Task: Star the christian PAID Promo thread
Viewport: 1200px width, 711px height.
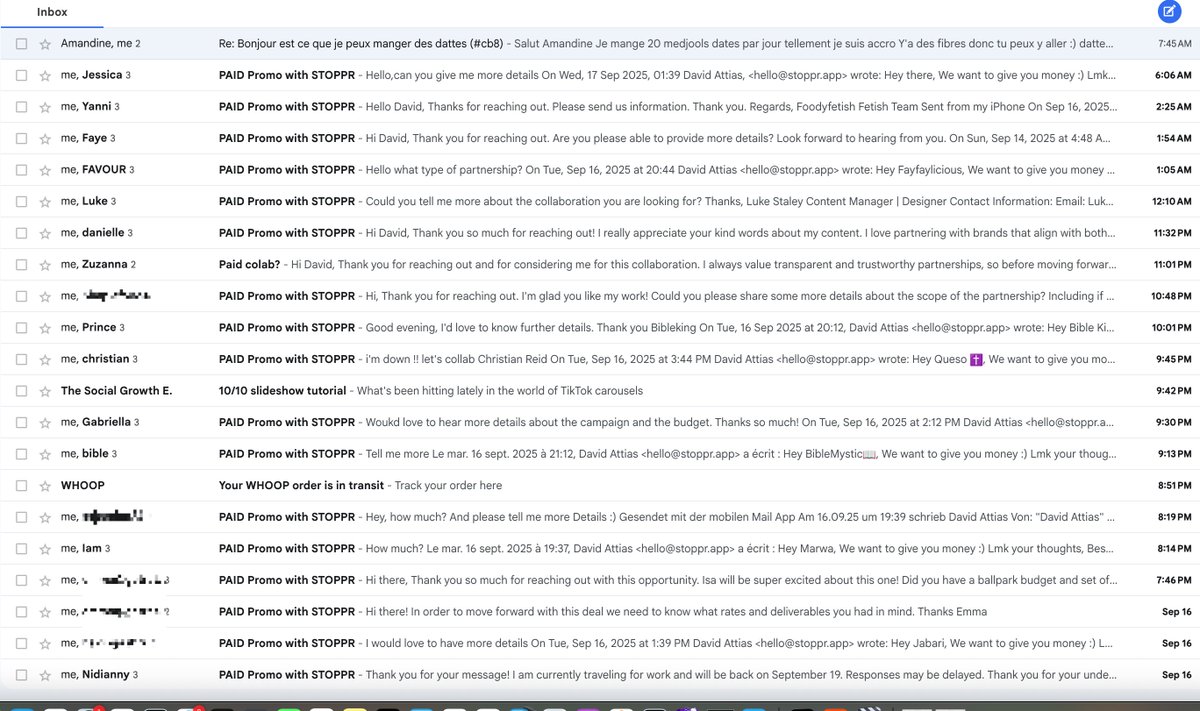Action: click(x=45, y=359)
